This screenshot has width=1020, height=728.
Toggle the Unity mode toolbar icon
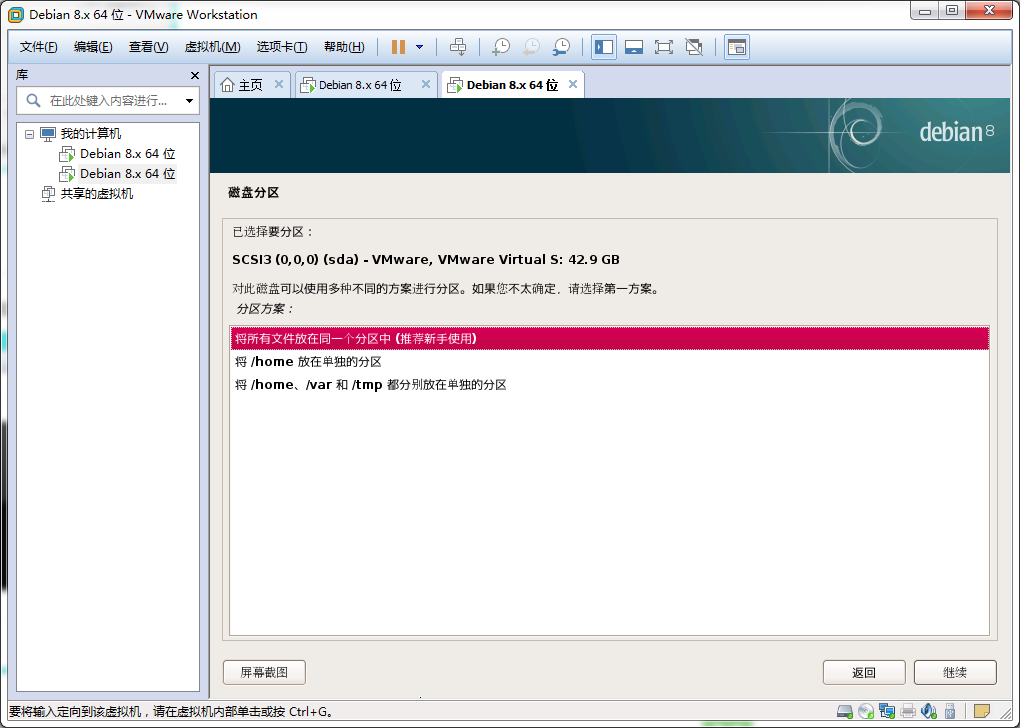694,47
